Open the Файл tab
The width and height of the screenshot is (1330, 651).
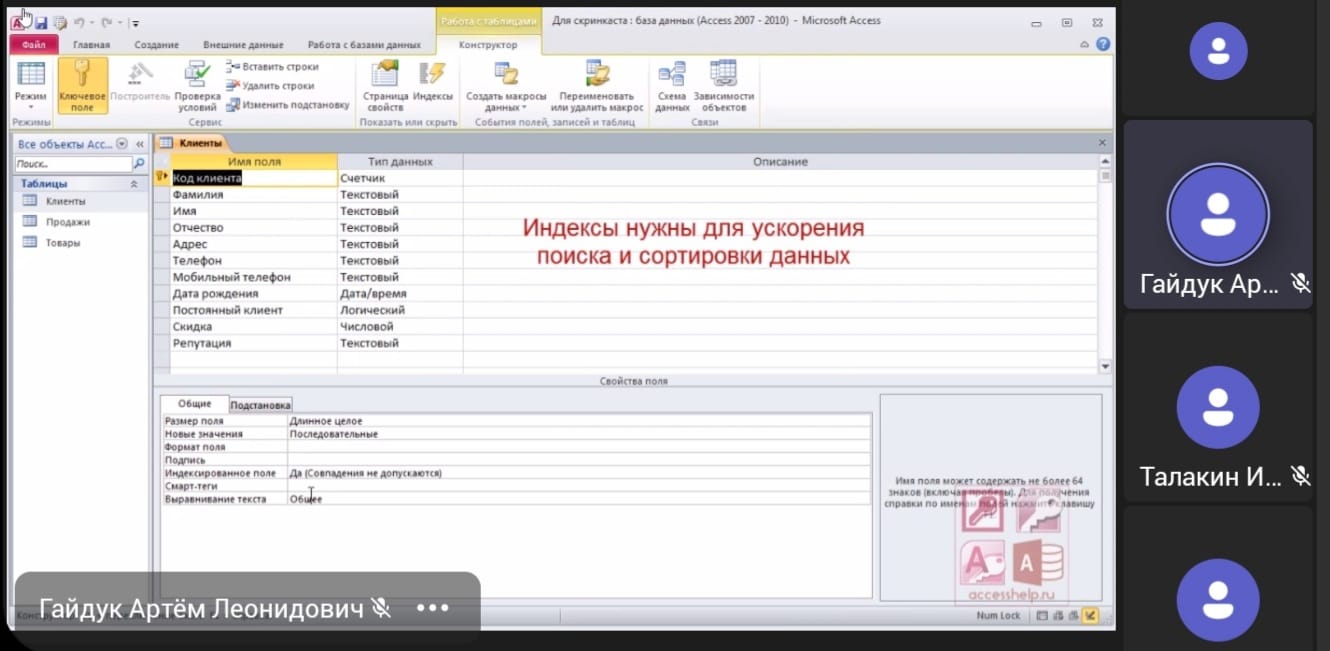[33, 45]
